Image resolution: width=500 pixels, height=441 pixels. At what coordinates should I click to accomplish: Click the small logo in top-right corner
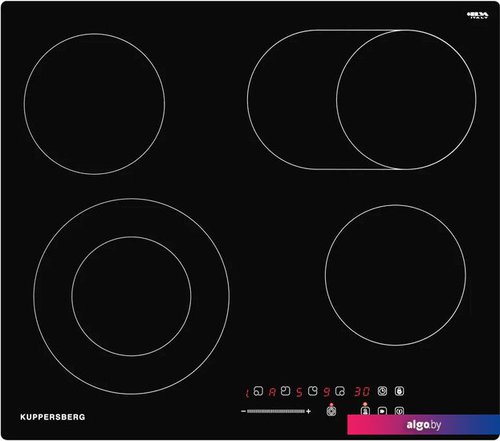tap(478, 15)
